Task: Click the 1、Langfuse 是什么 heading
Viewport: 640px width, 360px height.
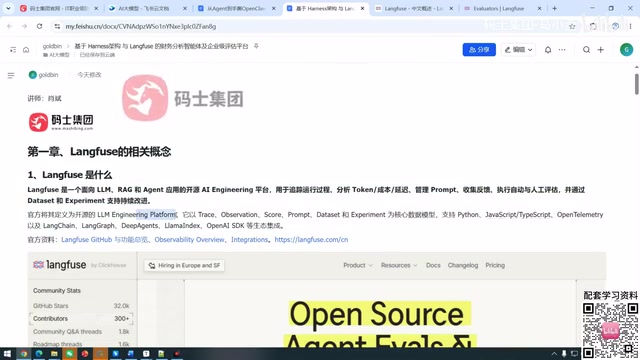Action: pos(69,175)
